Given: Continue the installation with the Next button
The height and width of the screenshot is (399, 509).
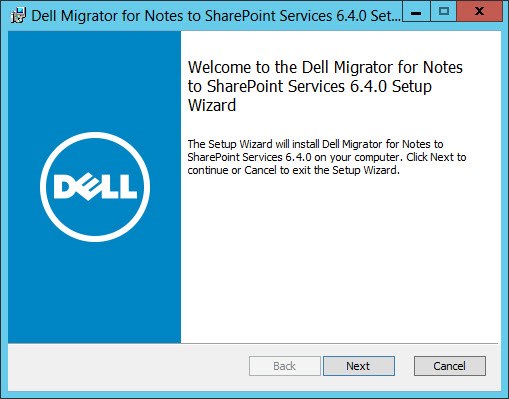Looking at the screenshot, I should 359,366.
